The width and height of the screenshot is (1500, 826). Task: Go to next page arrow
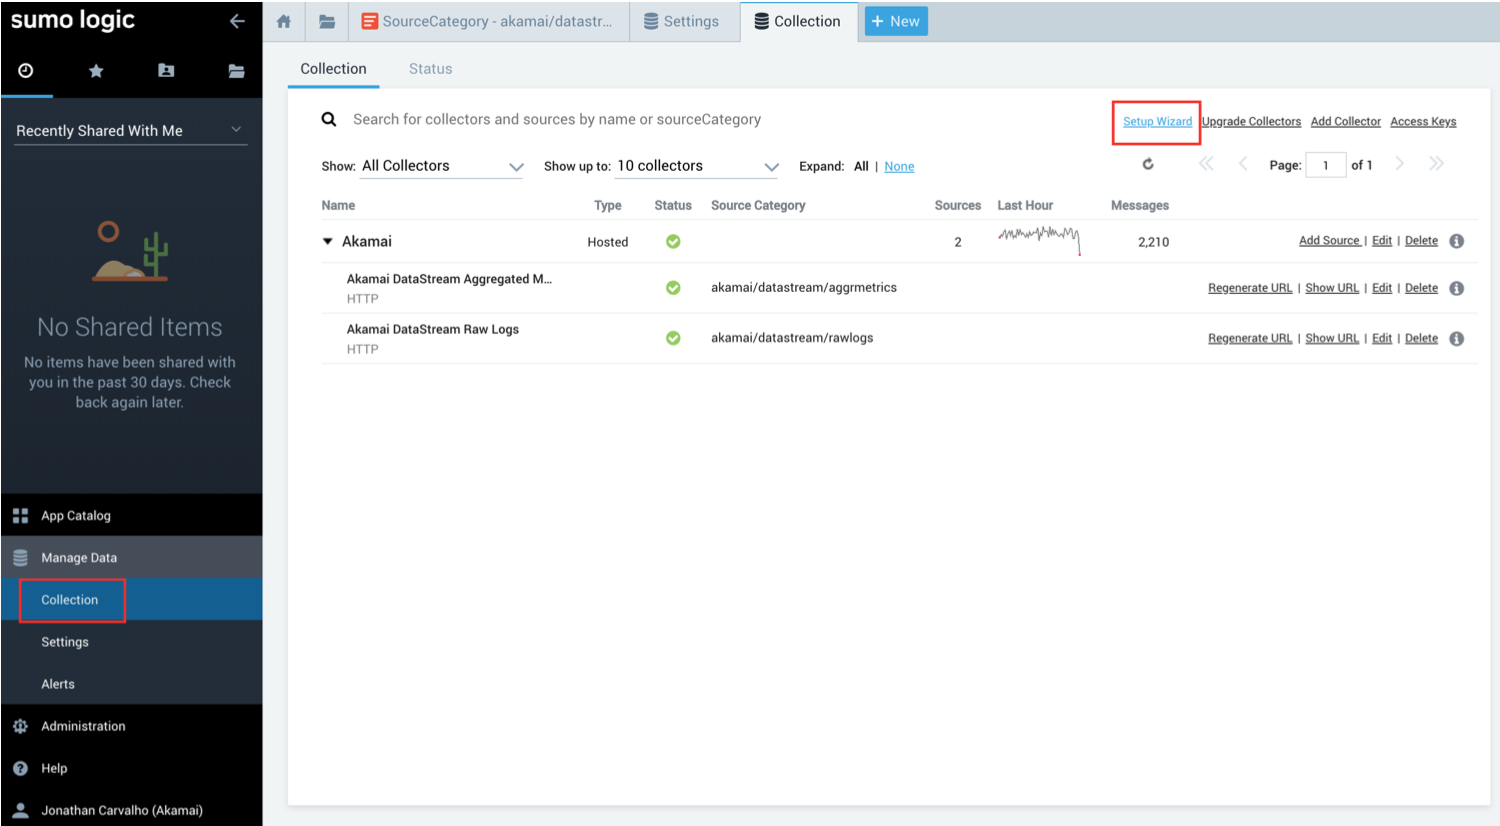coord(1400,164)
